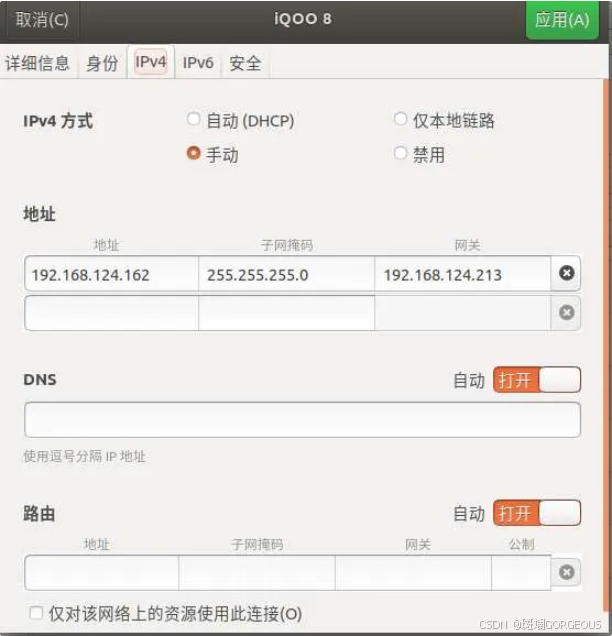Image resolution: width=612 pixels, height=636 pixels.
Task: Enable 仅对该网络上的资源使用此连接 checkbox
Action: coord(36,612)
